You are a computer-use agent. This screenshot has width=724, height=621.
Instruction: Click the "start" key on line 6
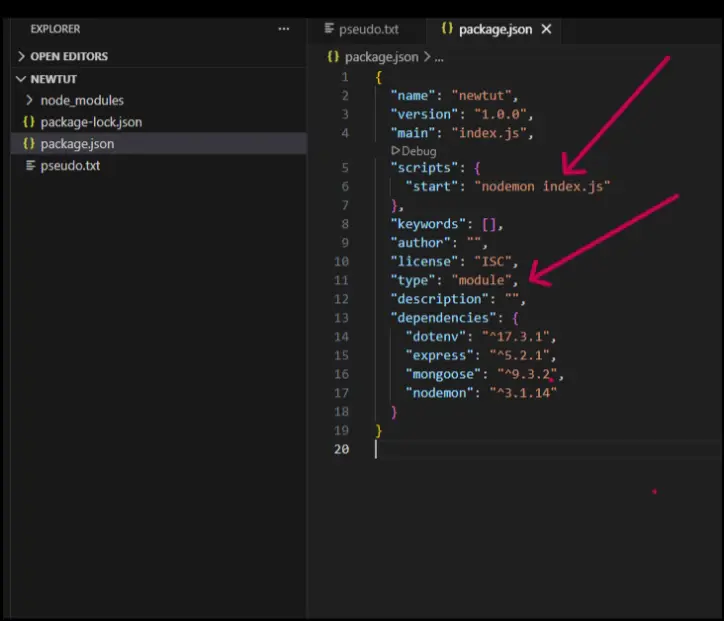[432, 187]
